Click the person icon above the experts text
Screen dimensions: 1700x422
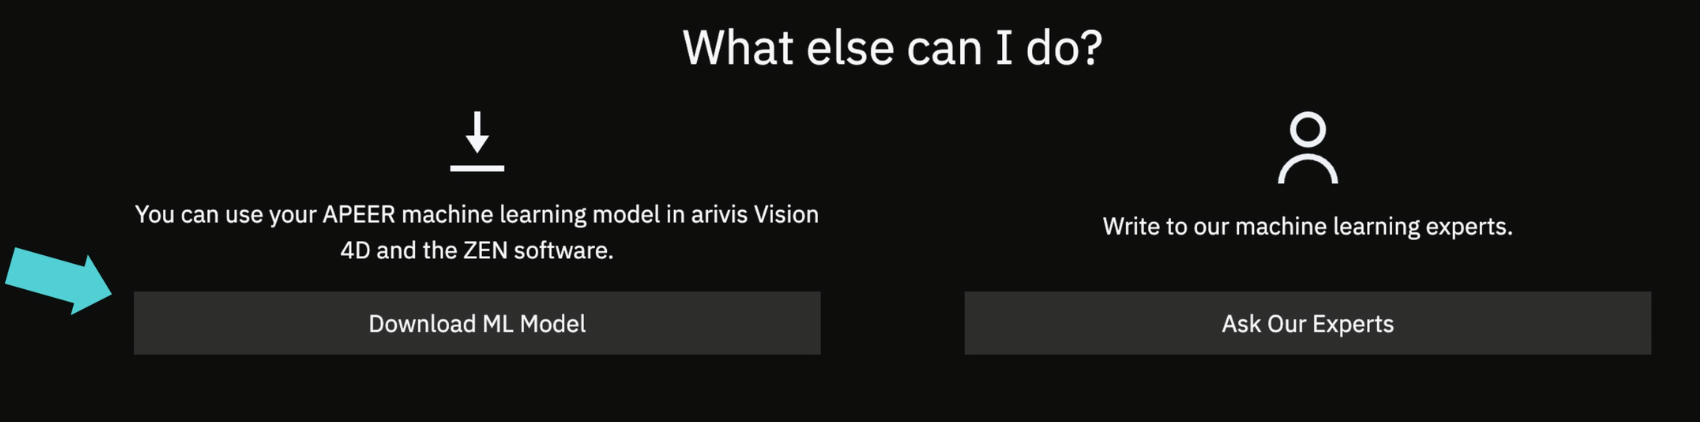[1307, 148]
